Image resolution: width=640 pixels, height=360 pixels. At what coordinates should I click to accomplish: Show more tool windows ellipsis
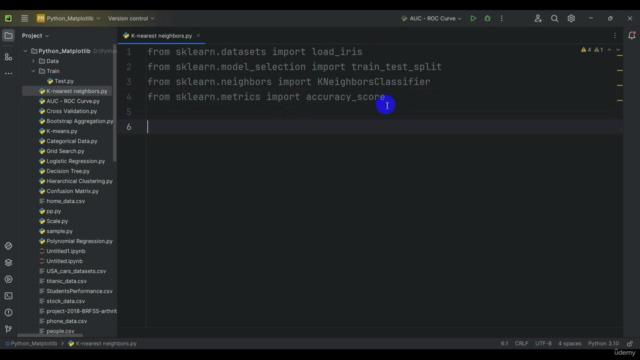coord(8,73)
